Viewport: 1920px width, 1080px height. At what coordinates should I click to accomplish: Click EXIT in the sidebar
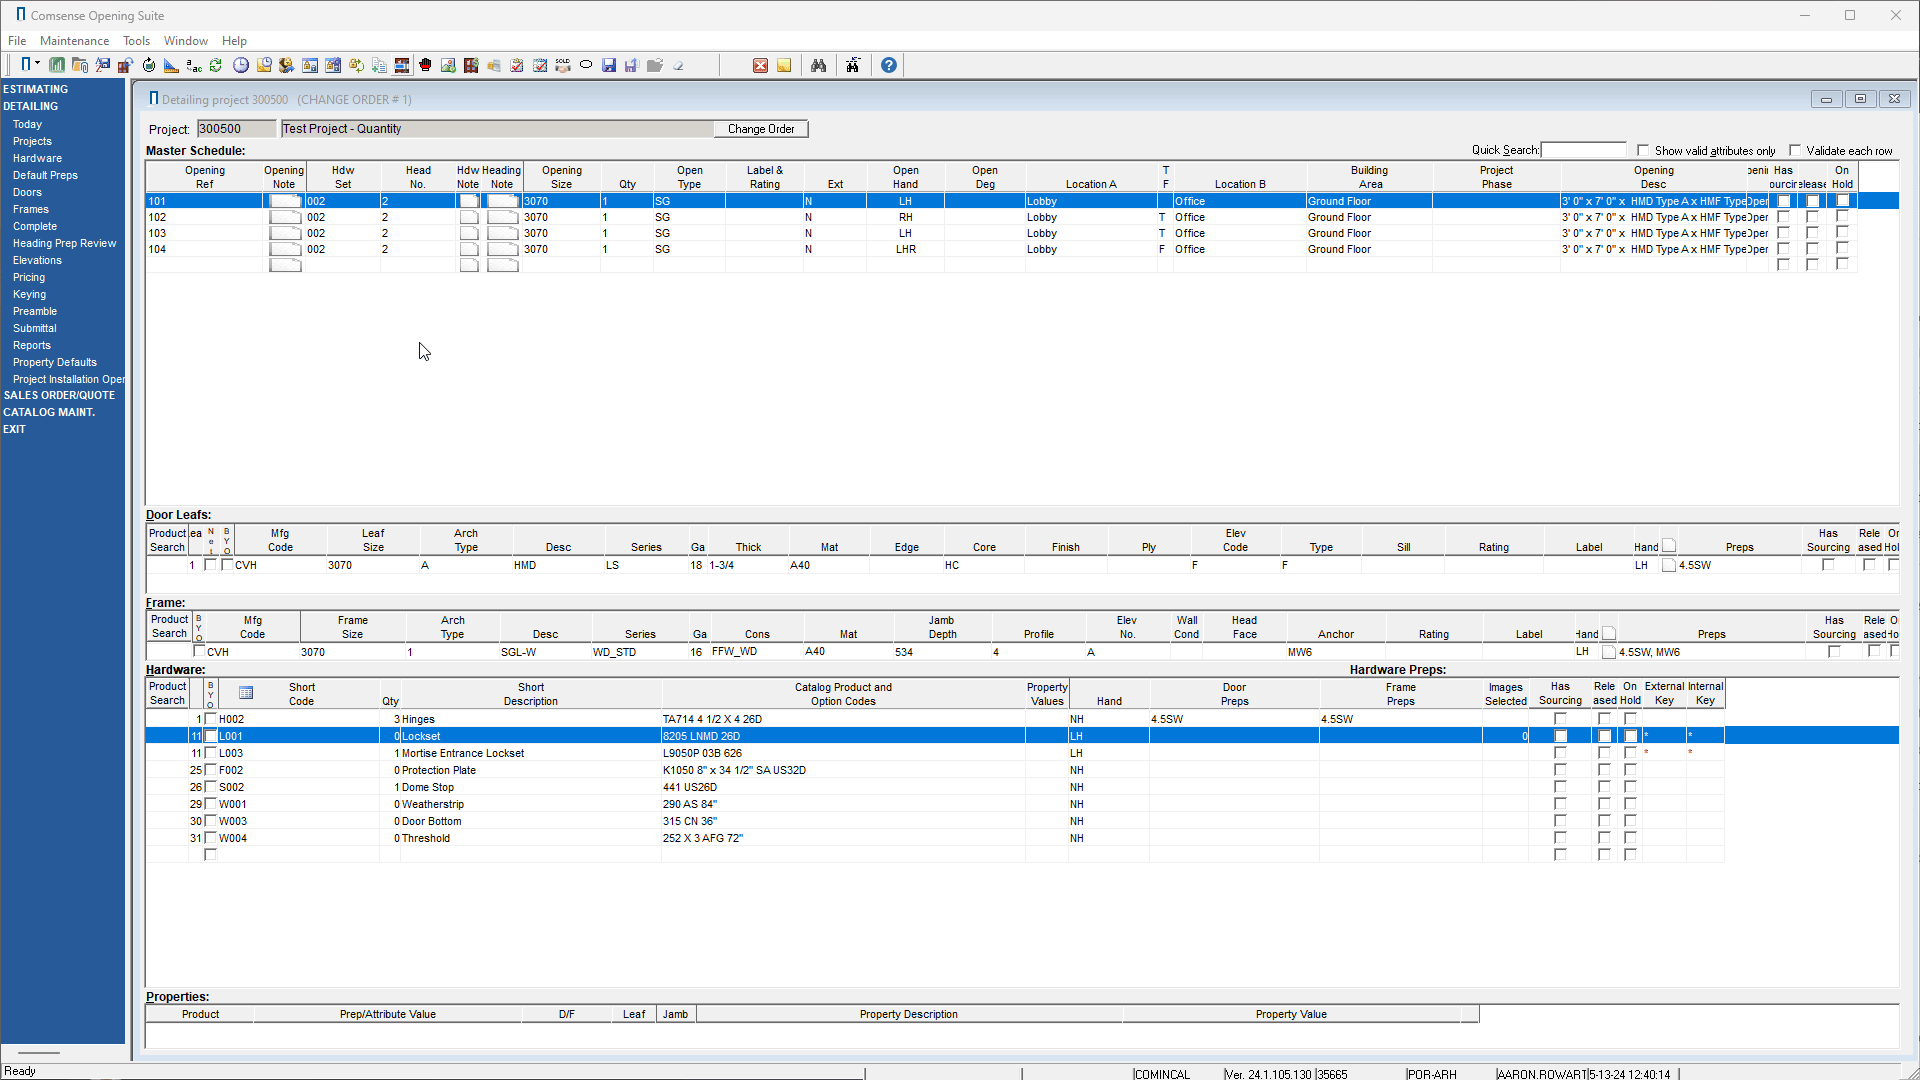[14, 429]
